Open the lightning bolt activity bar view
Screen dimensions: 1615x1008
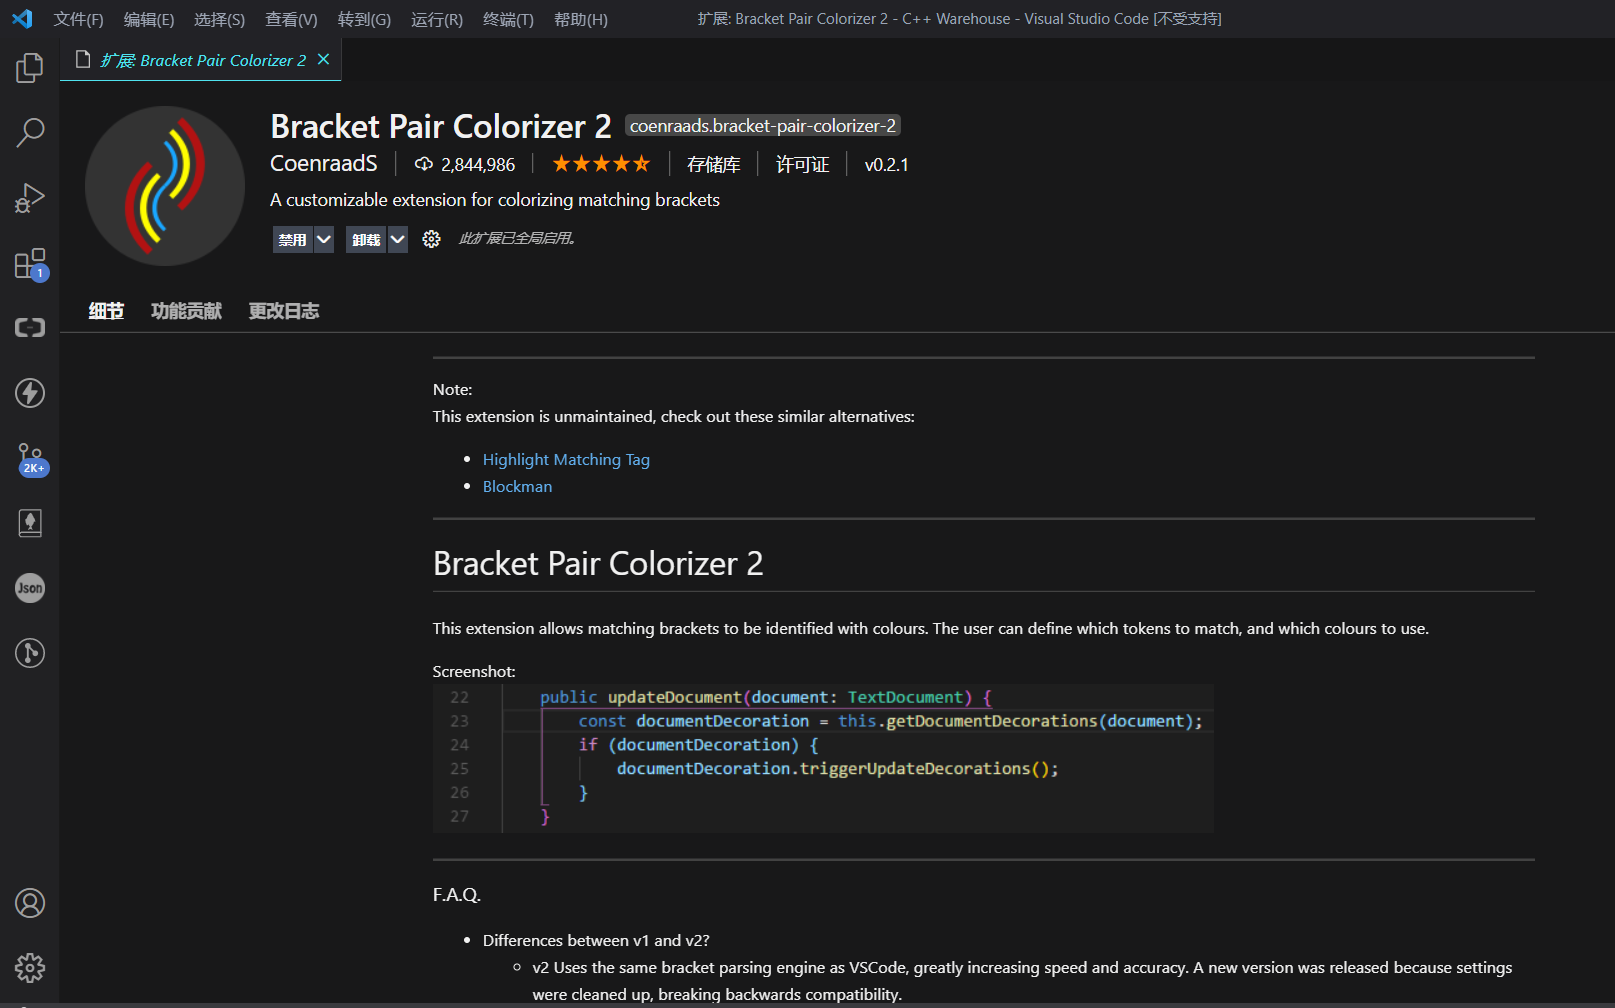(x=30, y=393)
